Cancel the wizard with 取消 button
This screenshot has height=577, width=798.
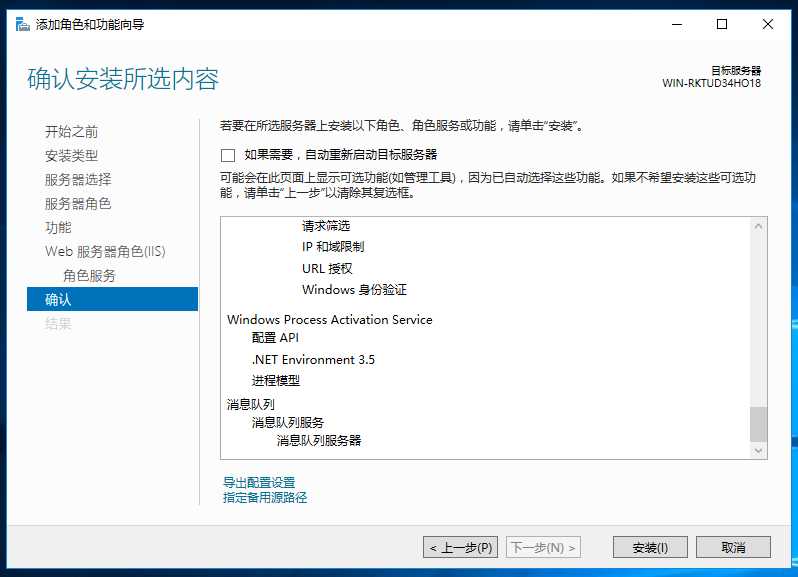[x=733, y=547]
